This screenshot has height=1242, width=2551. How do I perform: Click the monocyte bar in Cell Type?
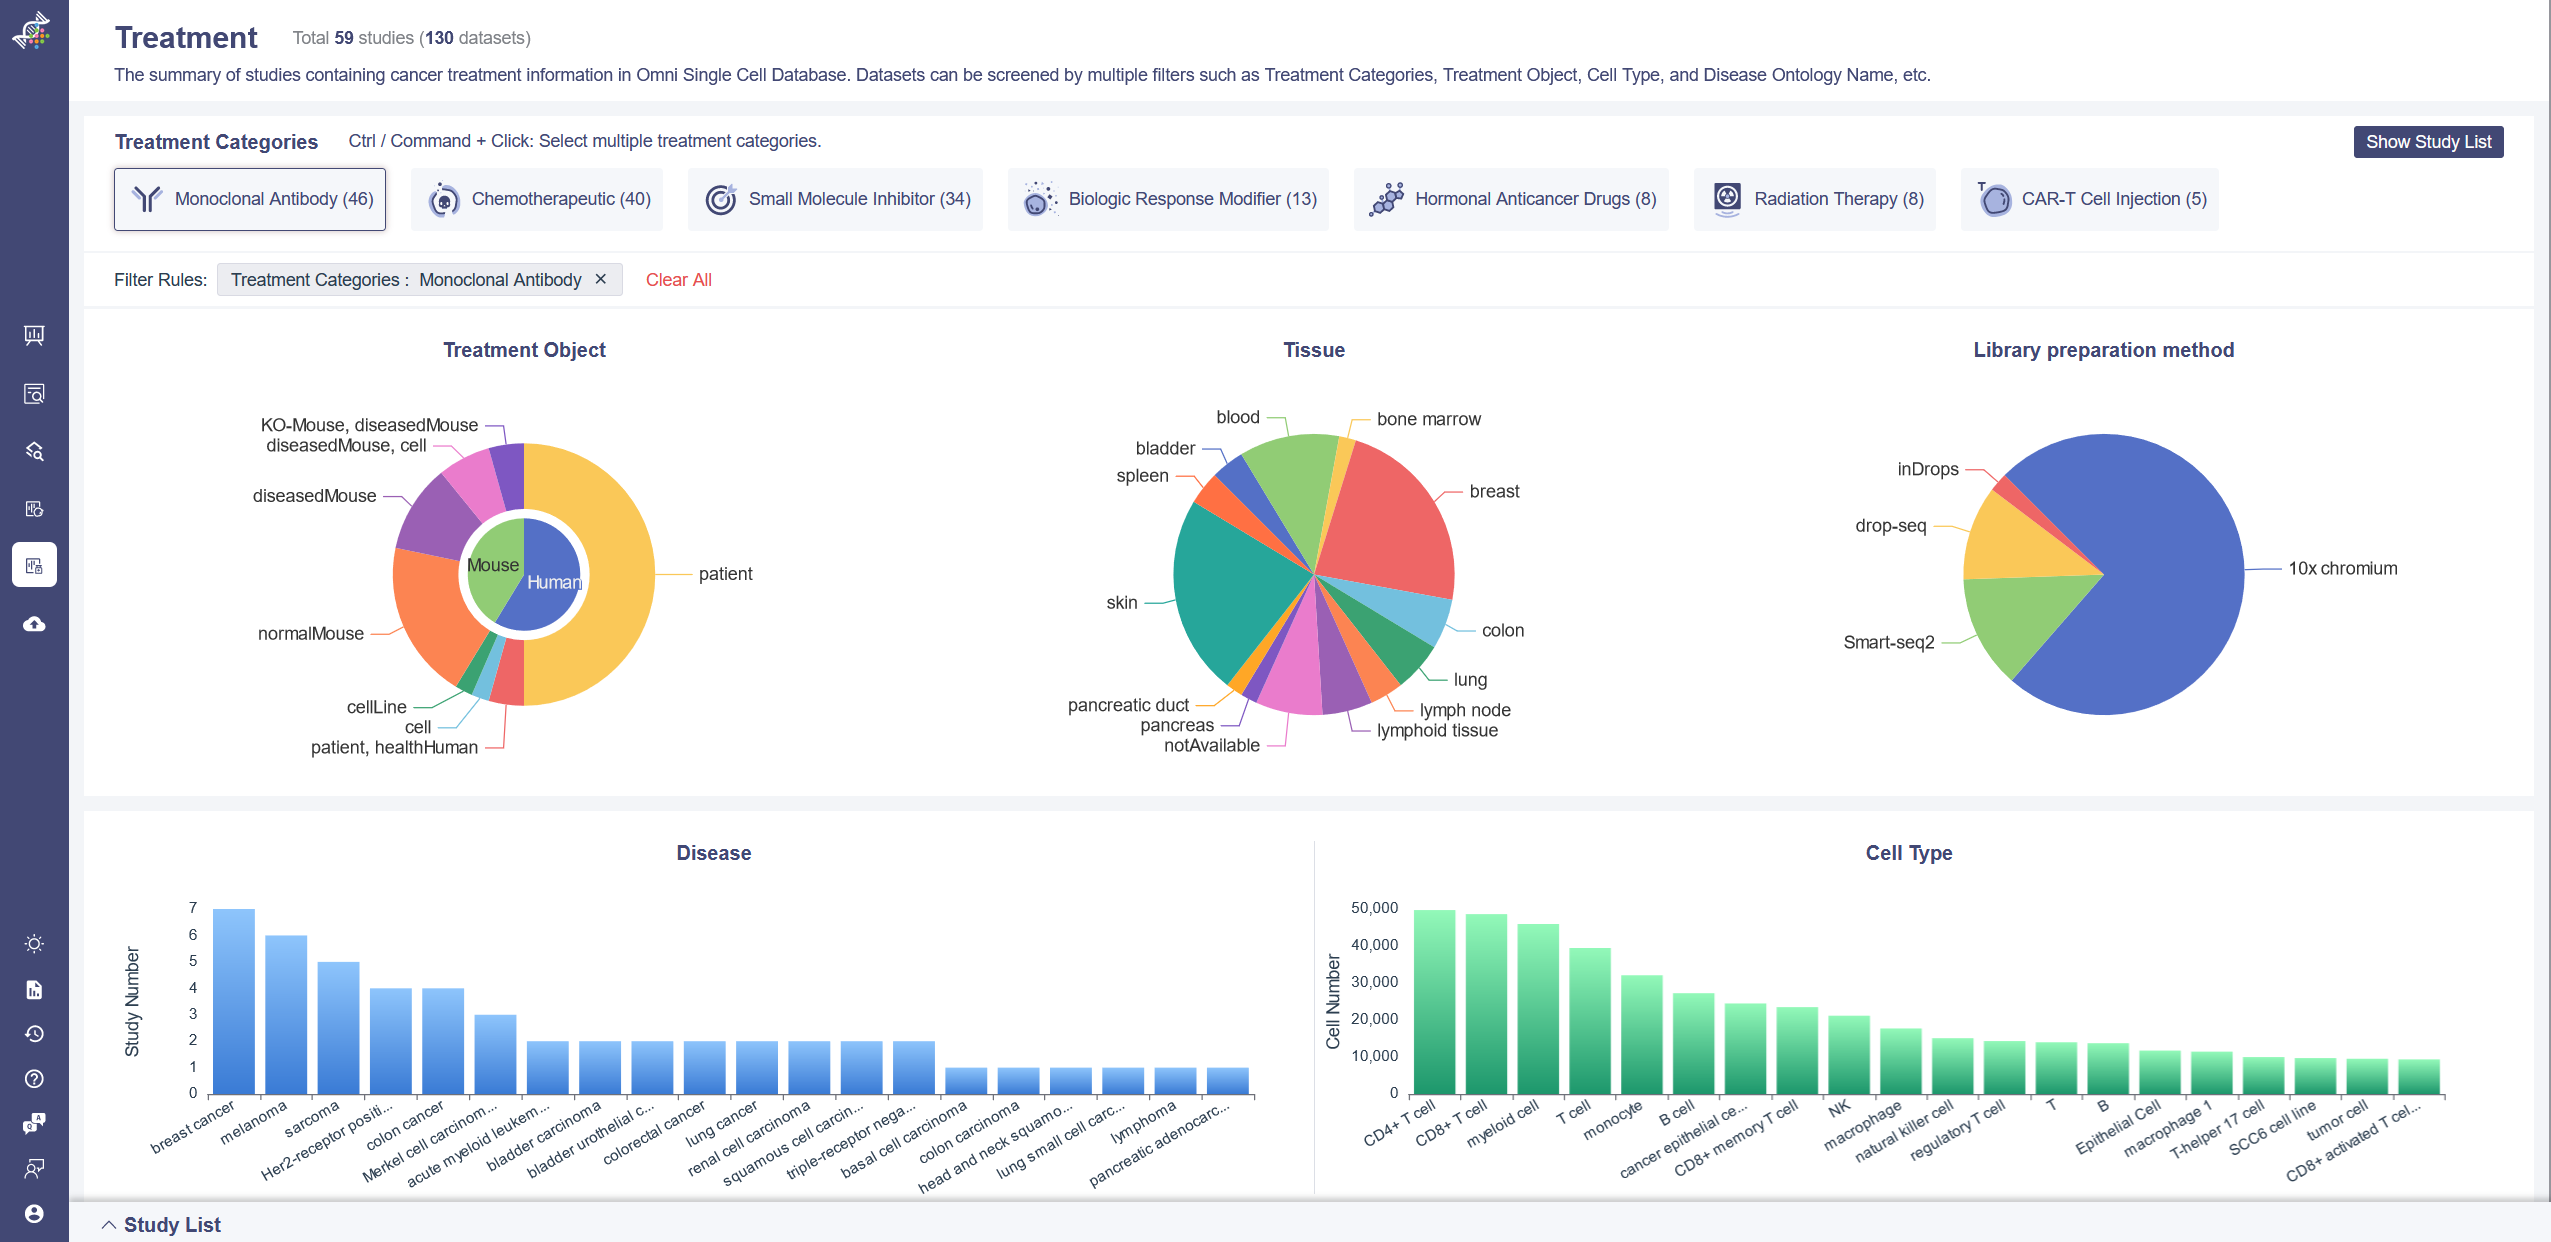[1641, 1035]
